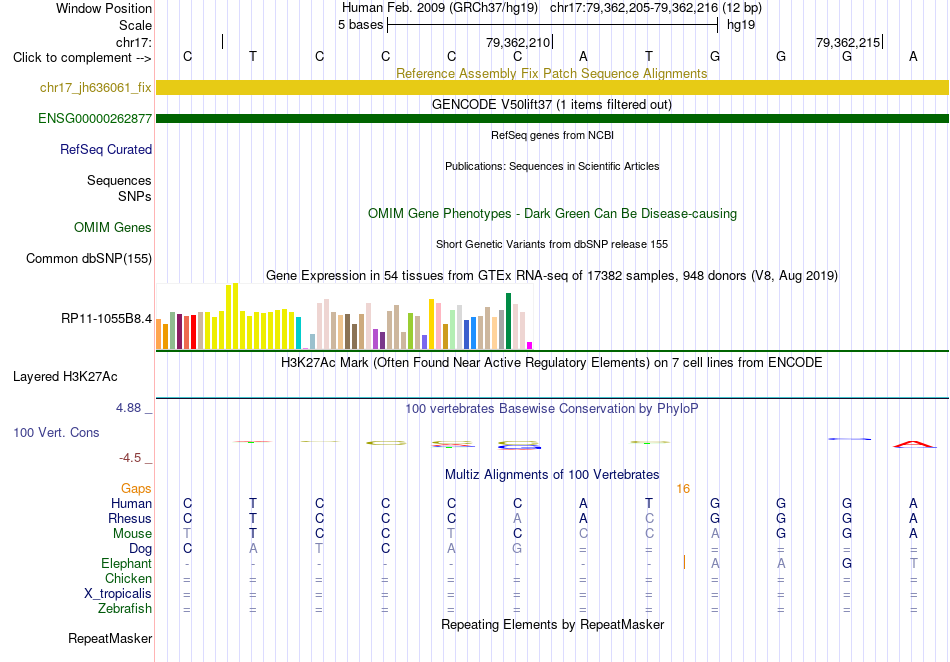Open RefSeq genes from NCBI title
This screenshot has width=950, height=662.
point(552,135)
